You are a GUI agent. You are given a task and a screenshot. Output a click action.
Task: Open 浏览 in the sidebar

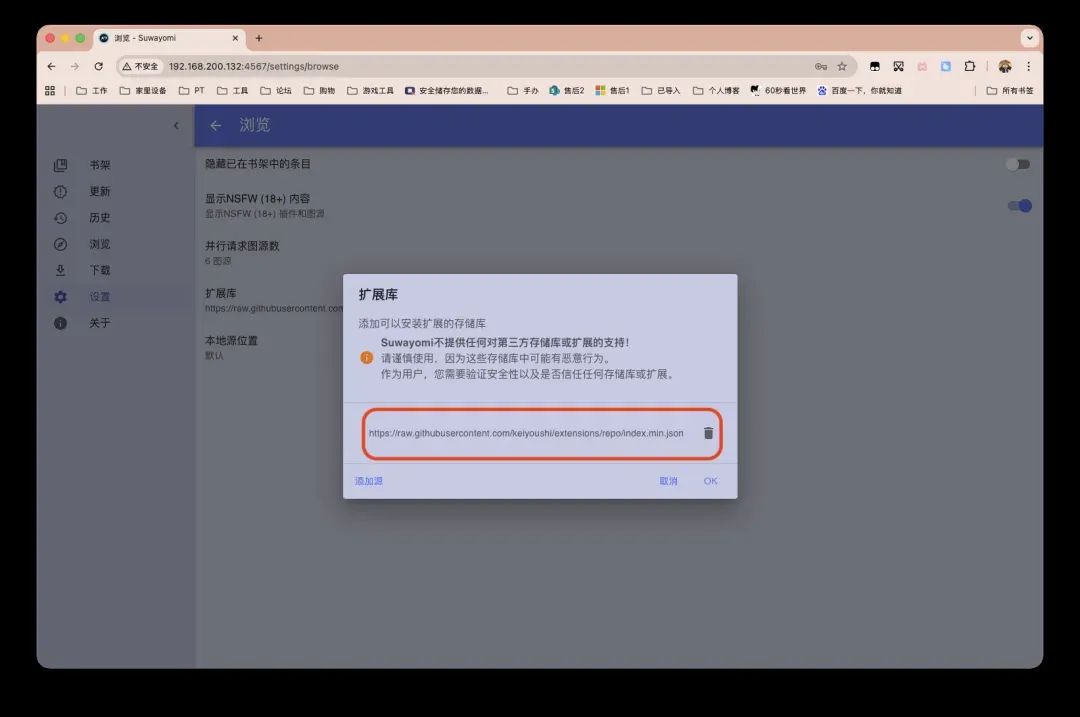point(115,244)
